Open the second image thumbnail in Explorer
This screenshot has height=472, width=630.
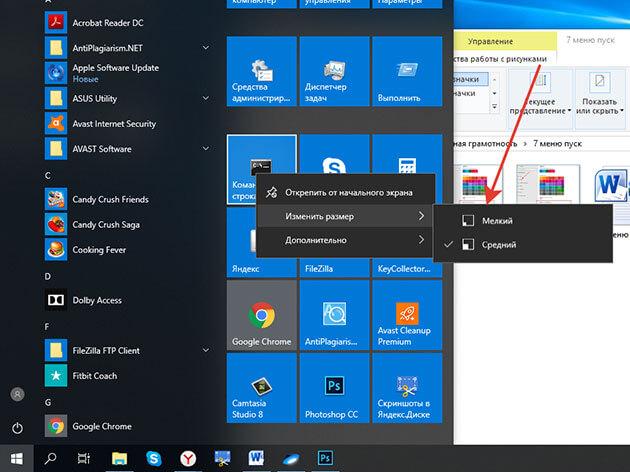548,184
